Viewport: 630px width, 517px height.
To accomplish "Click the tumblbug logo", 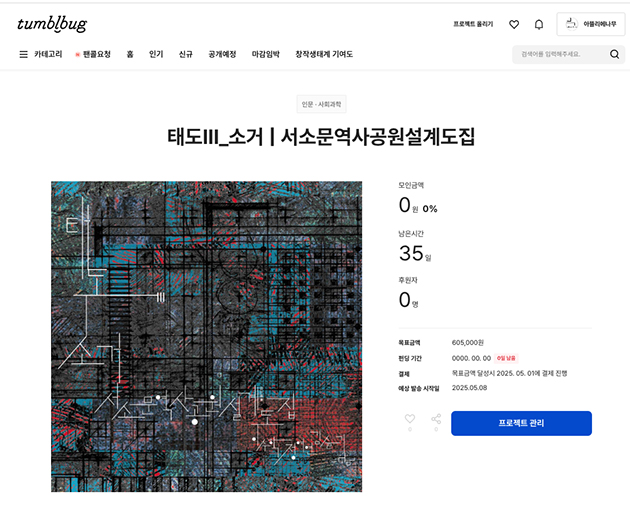I will tap(52, 25).
